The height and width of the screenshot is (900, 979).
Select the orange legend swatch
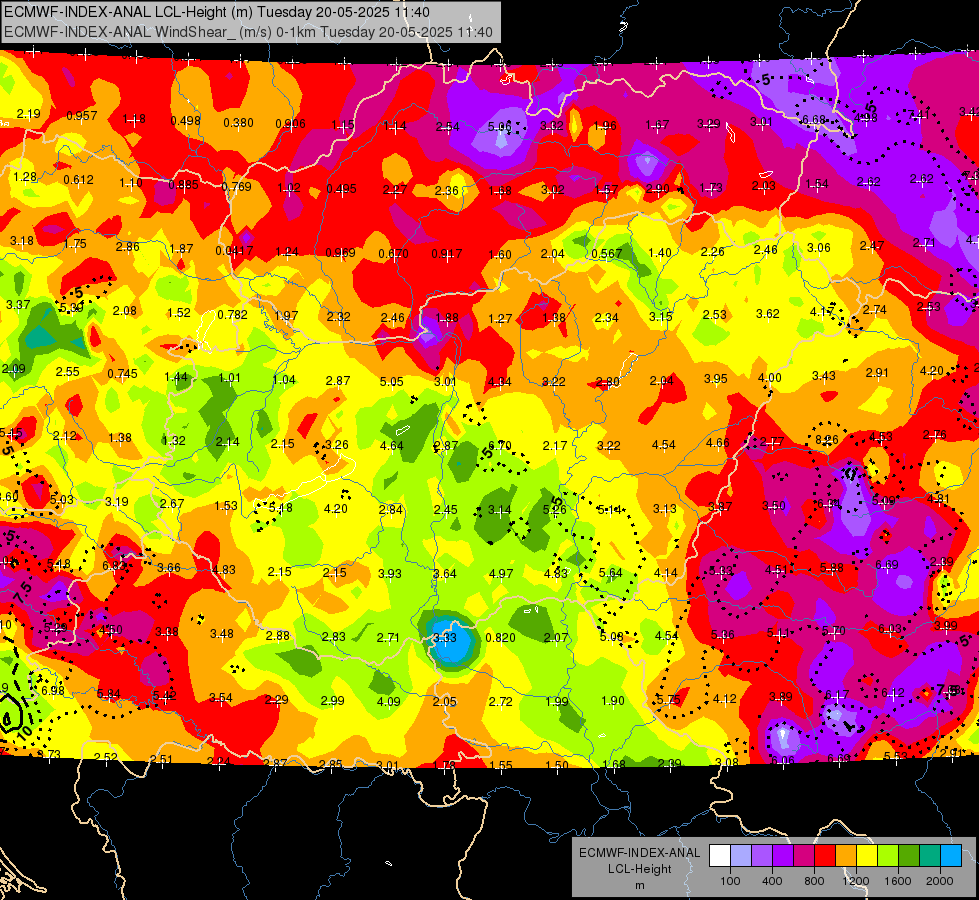[845, 856]
